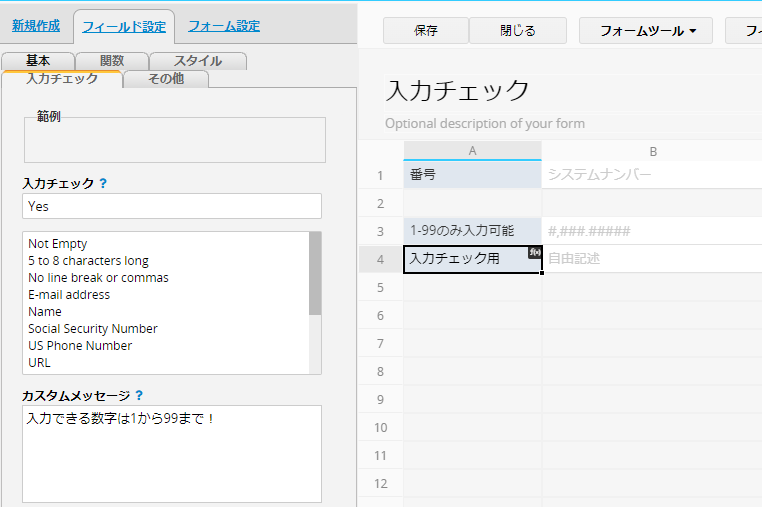Viewport: 762px width, 507px height.
Task: Choose 'E-mail address' in the validation list
Action: (x=69, y=295)
